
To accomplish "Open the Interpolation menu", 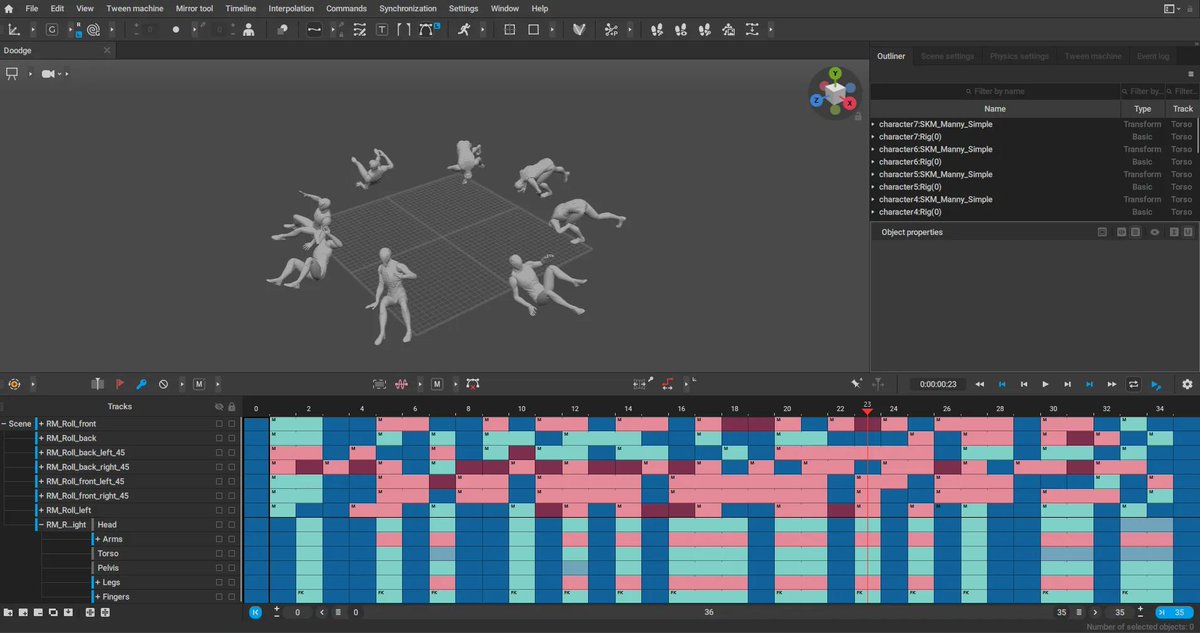I will [291, 8].
